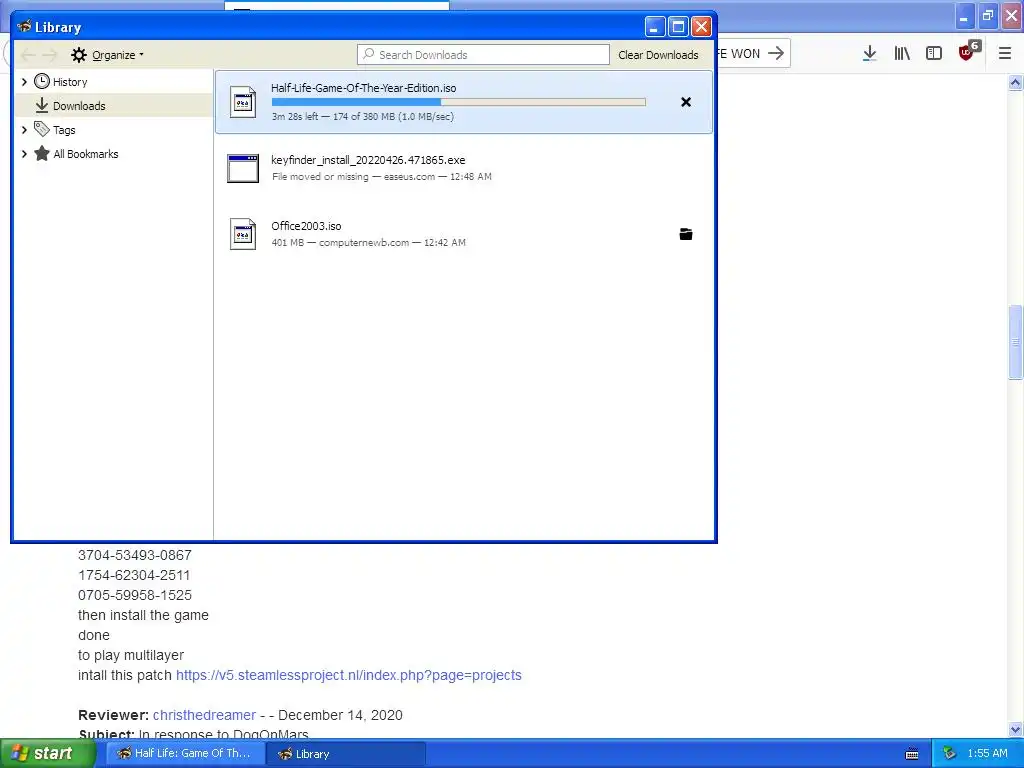The image size is (1024, 768).
Task: Click 'File moved or missing' status text
Action: pyautogui.click(x=320, y=176)
